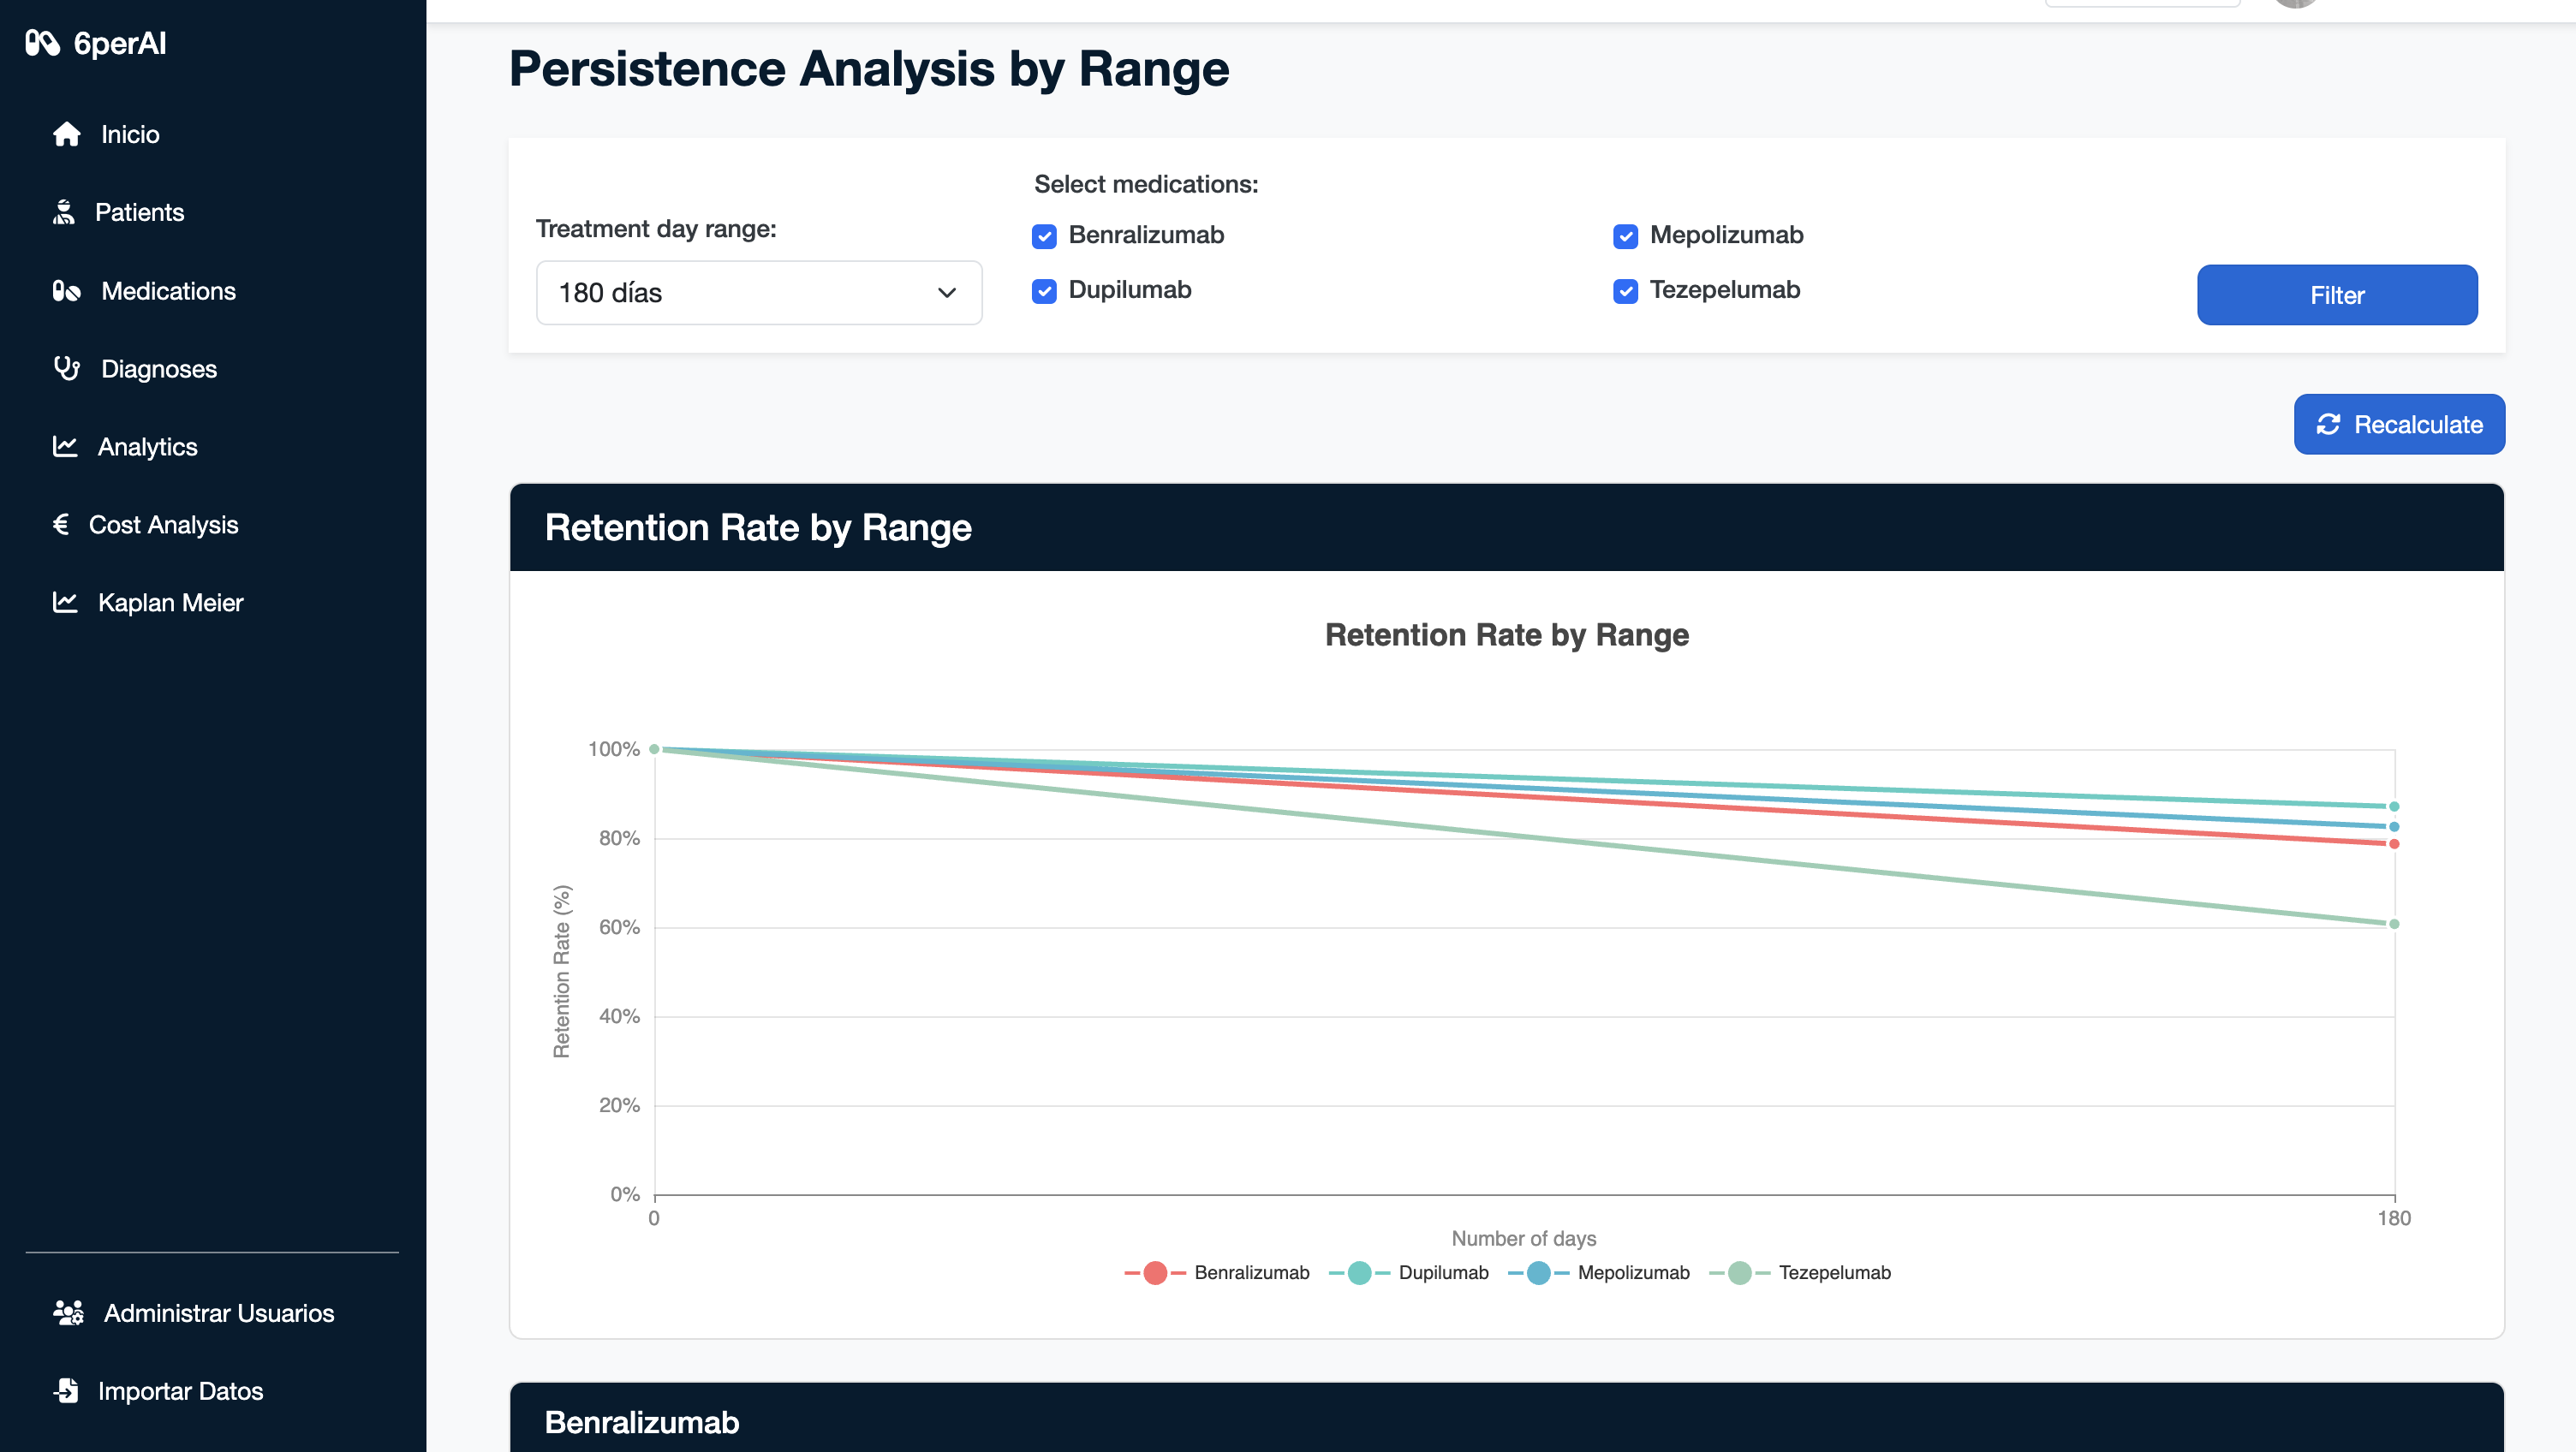Screen dimensions: 2576x1452
Task: Click the "Retention Rate by Range" card header
Action: [1506, 528]
